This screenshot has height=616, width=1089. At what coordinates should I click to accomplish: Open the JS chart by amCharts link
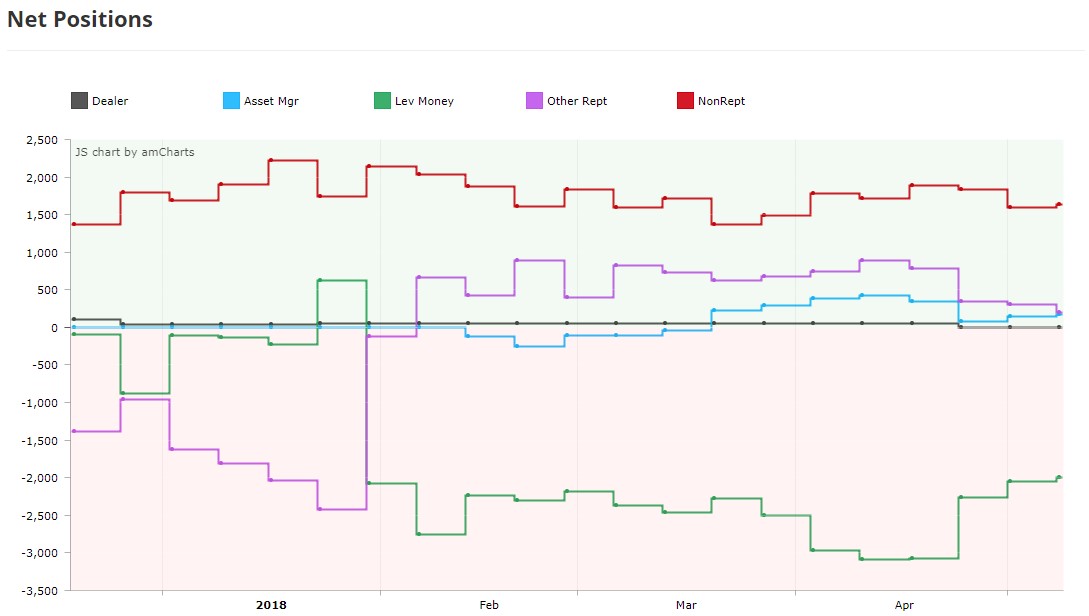coord(135,152)
